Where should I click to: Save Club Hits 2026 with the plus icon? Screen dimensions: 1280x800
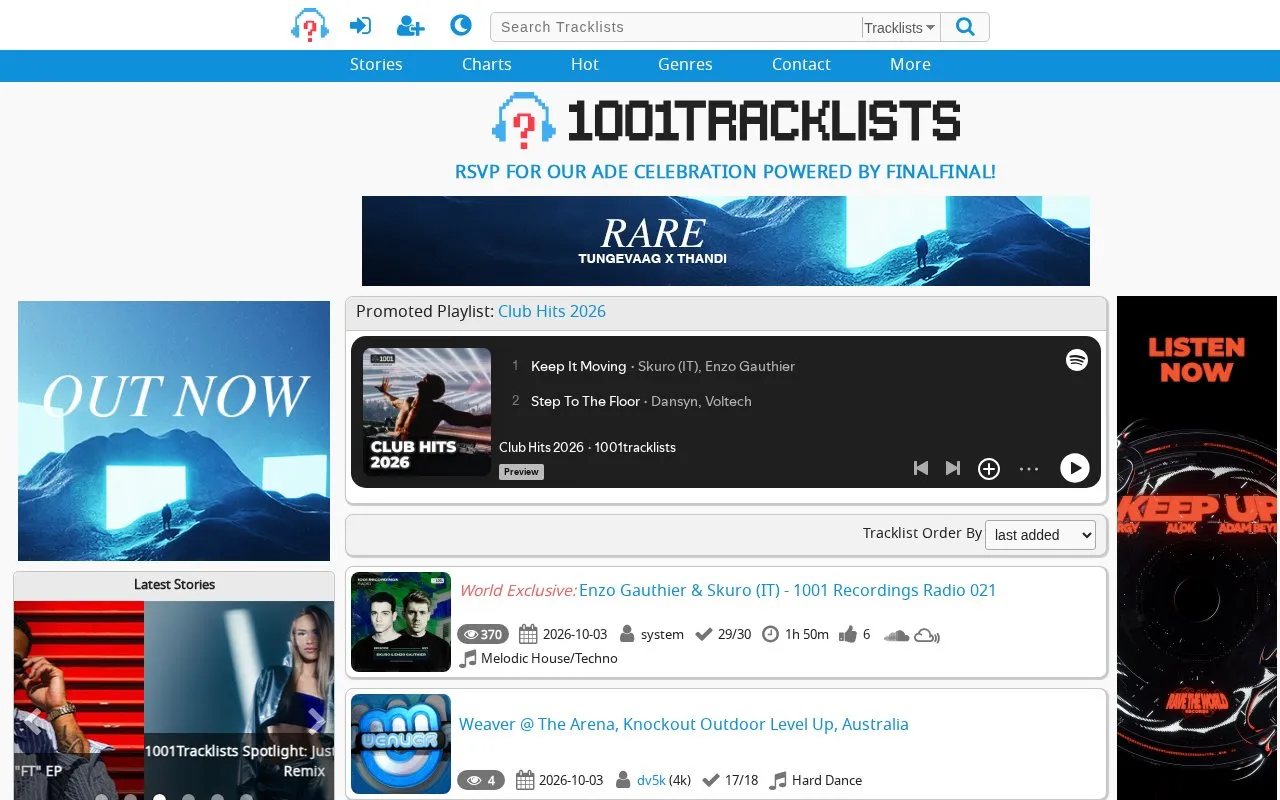click(989, 468)
